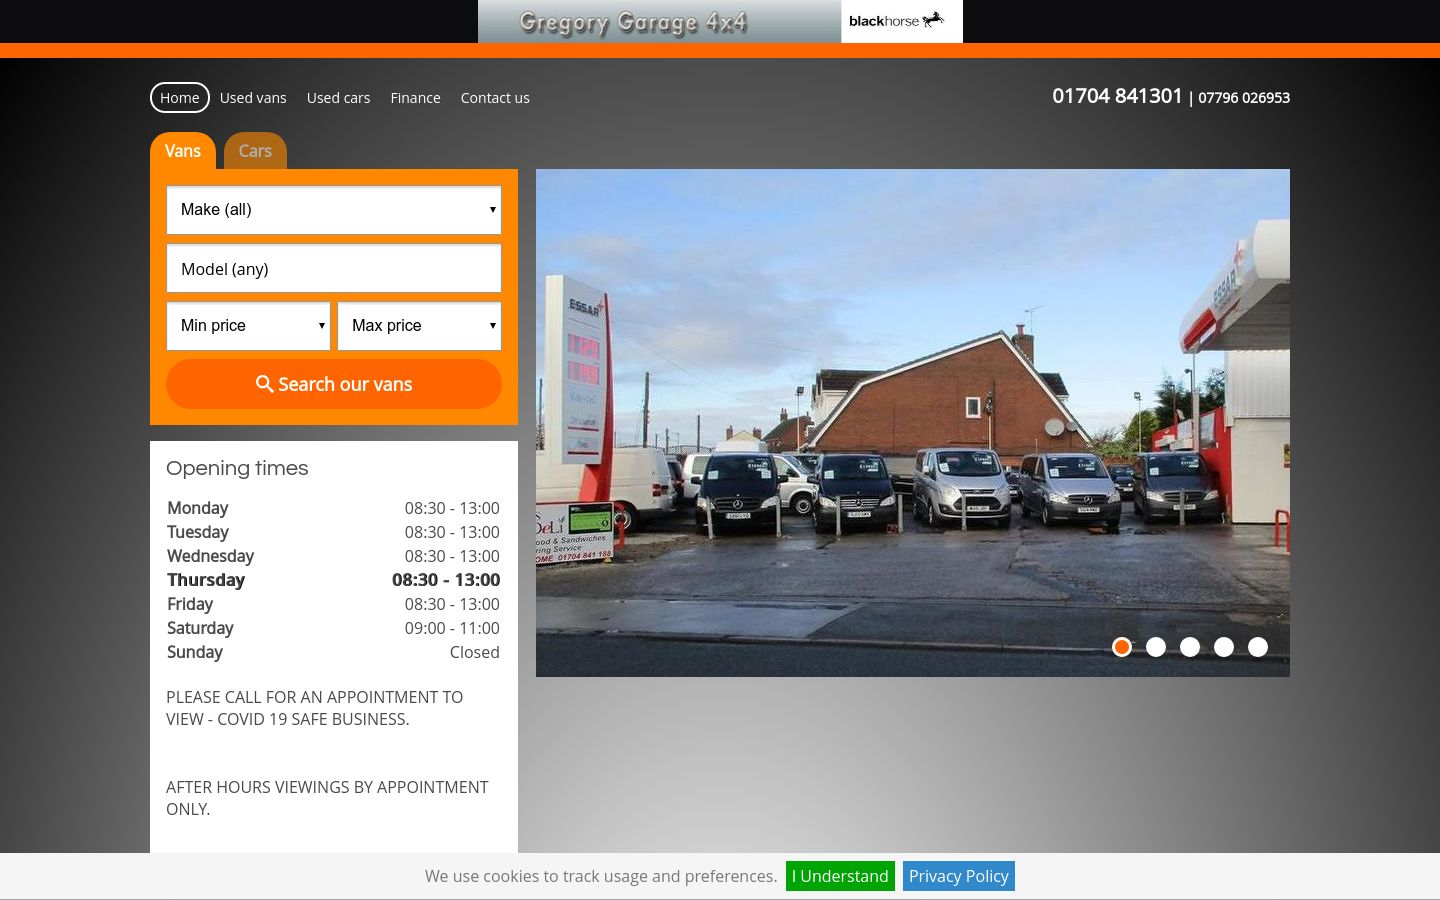The height and width of the screenshot is (900, 1440).
Task: Click the COVID 19 SAFE BUSINESS notice
Action: [314, 708]
